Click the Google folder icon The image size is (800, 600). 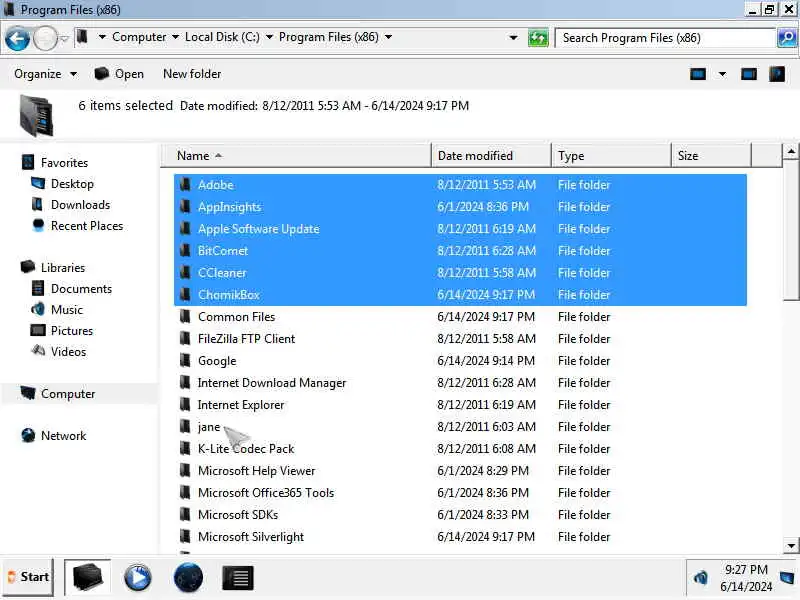[186, 360]
